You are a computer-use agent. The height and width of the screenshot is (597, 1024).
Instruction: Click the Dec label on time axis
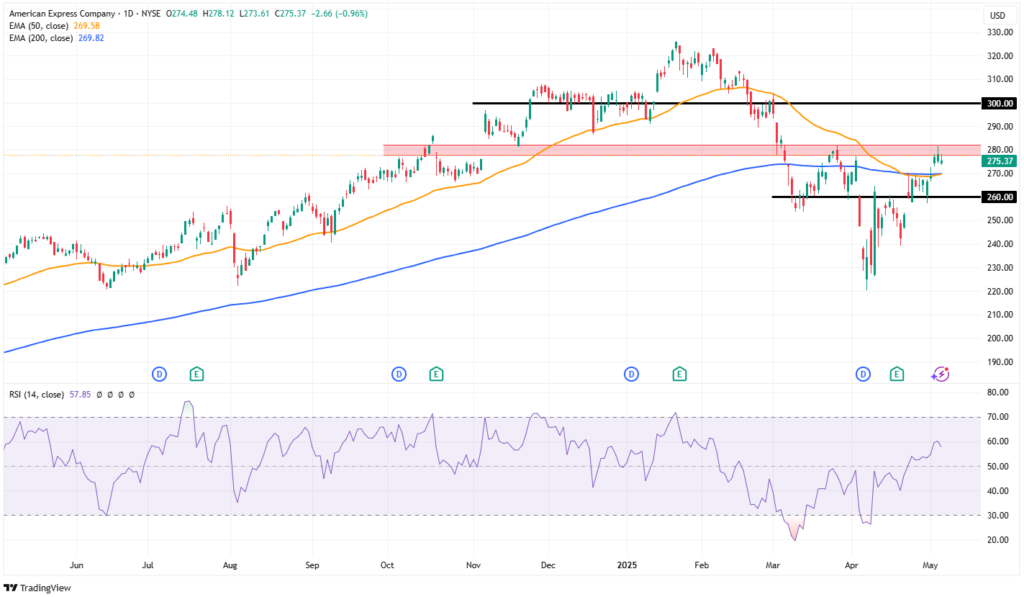(548, 565)
